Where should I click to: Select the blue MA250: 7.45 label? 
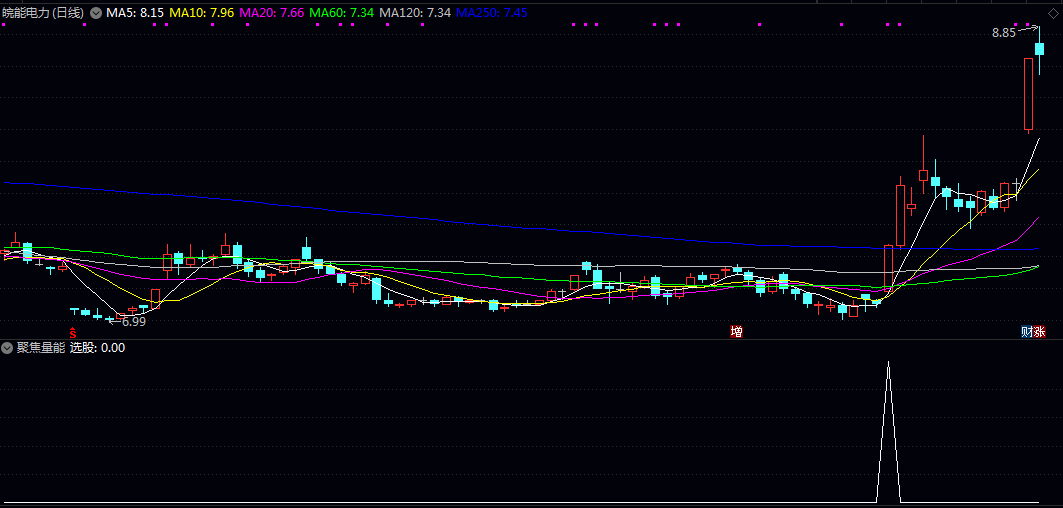[492, 13]
